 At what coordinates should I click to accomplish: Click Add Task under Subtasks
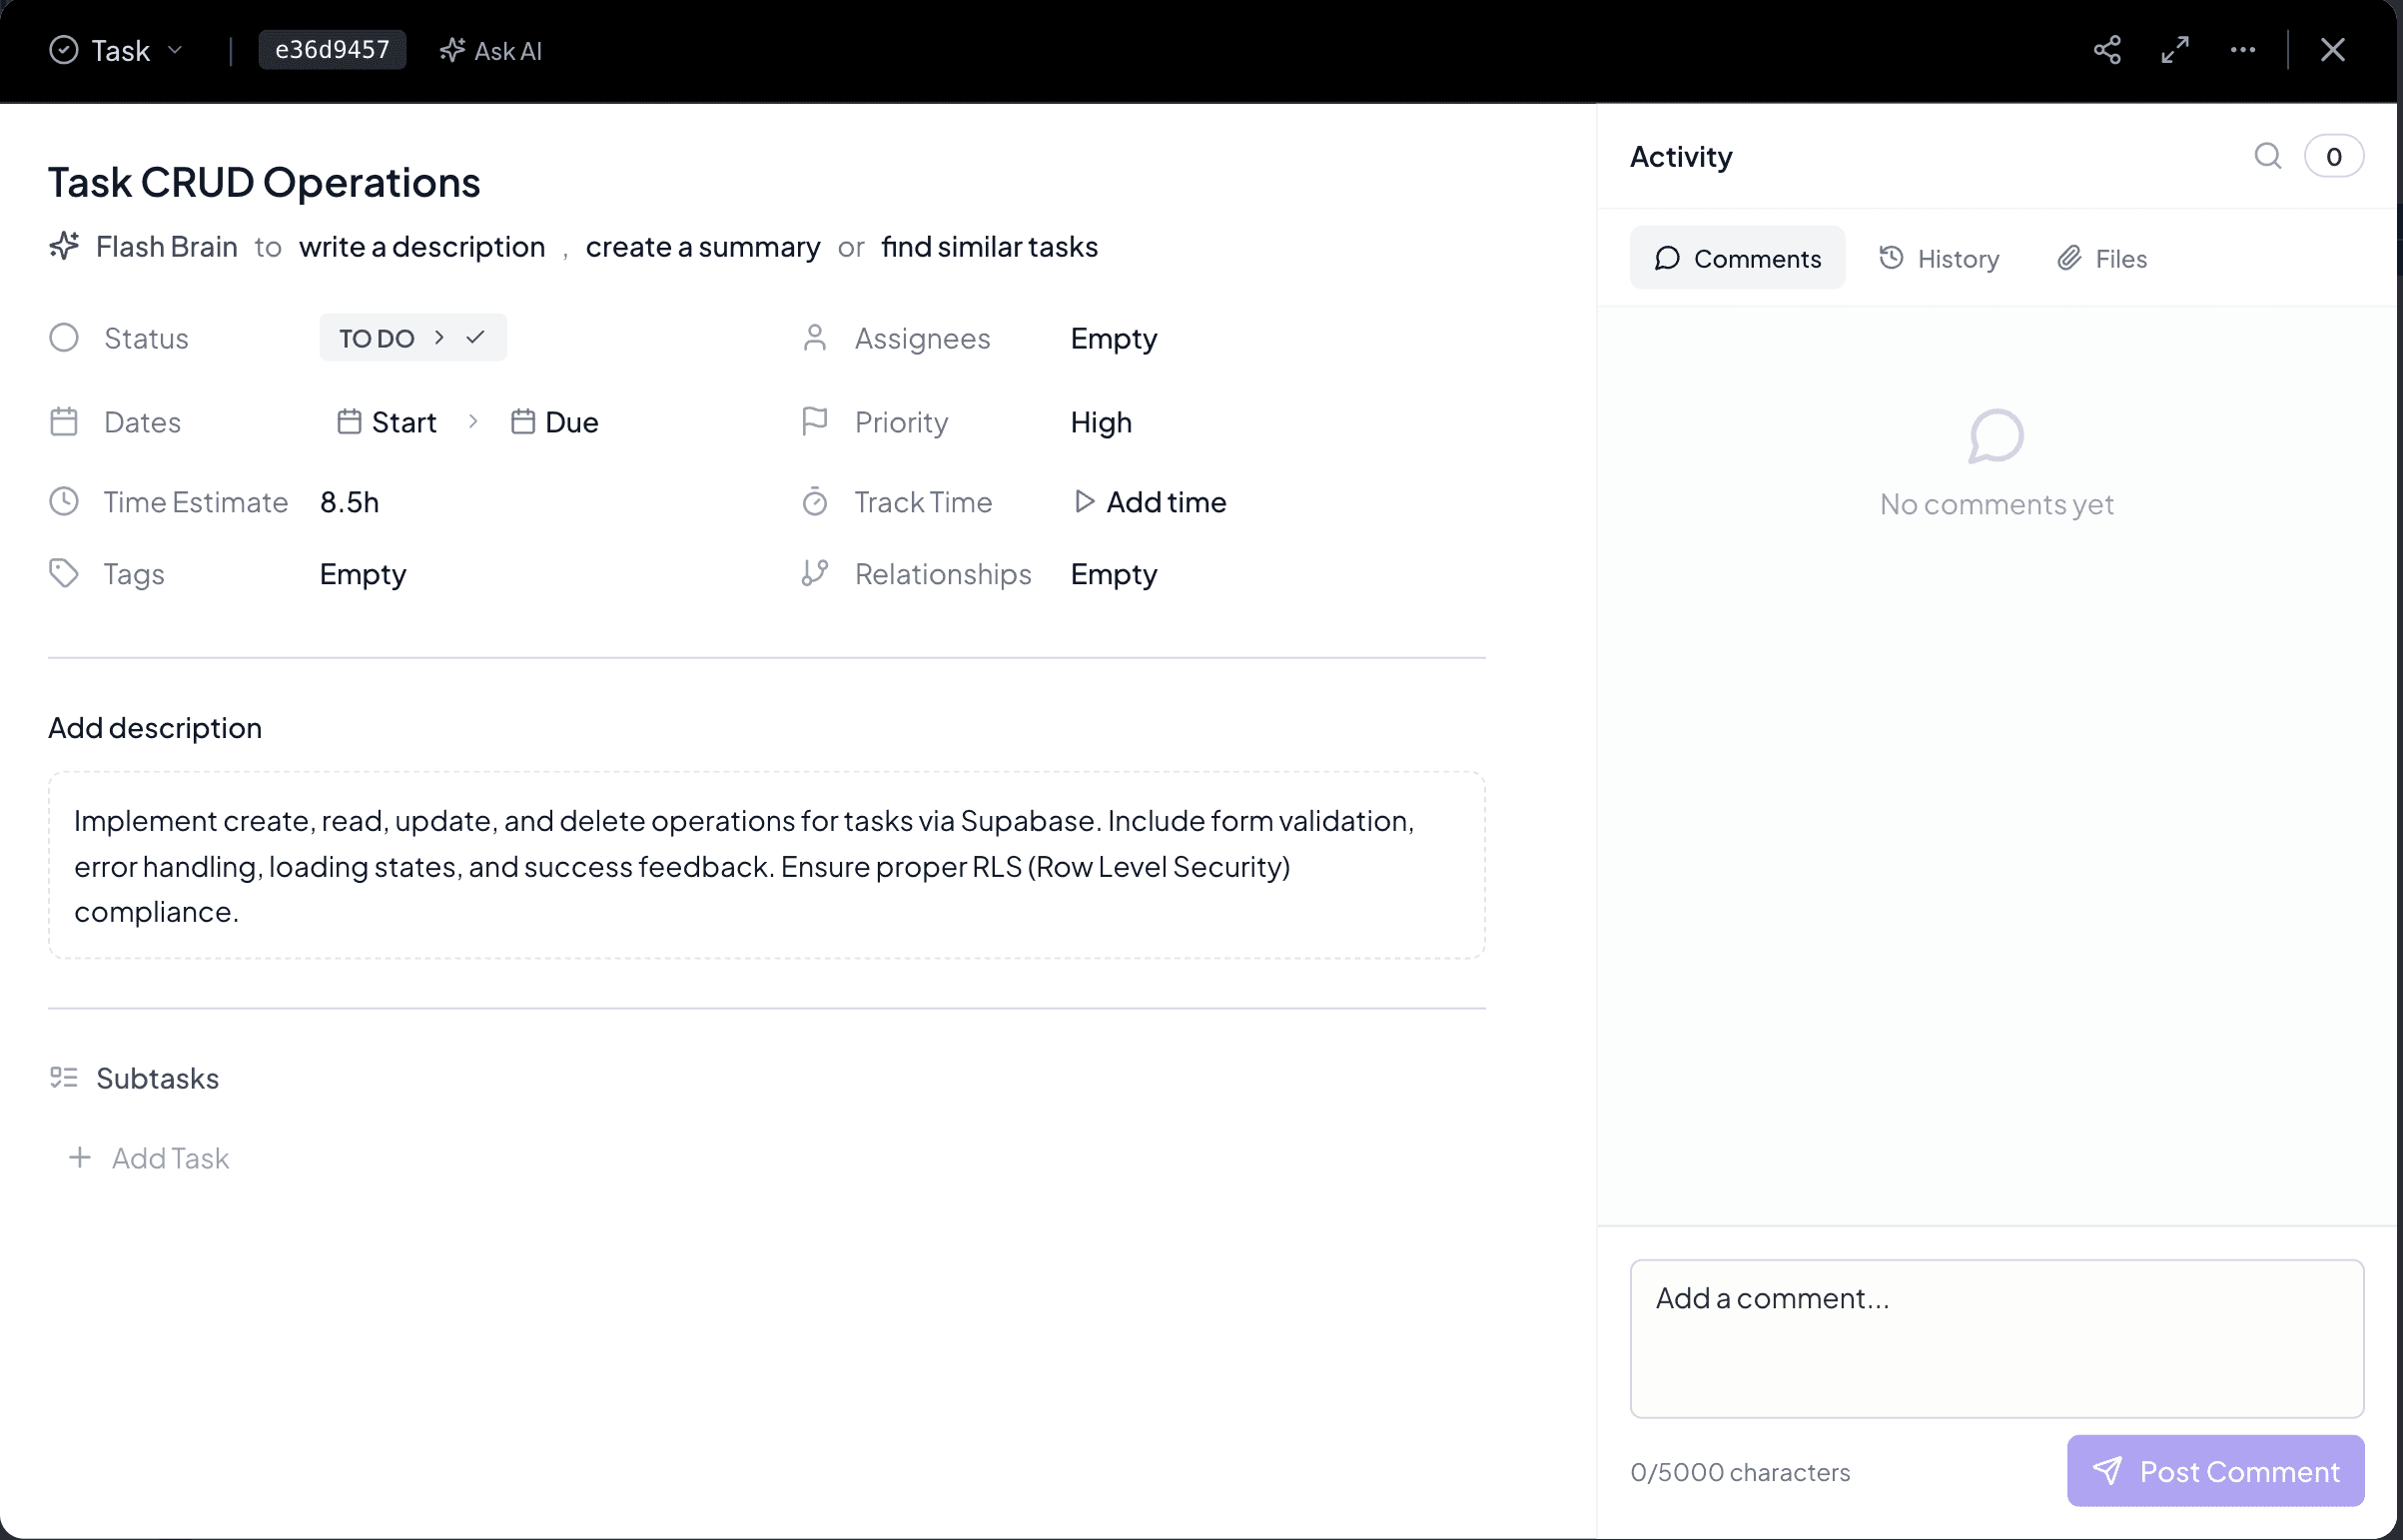pos(150,1158)
